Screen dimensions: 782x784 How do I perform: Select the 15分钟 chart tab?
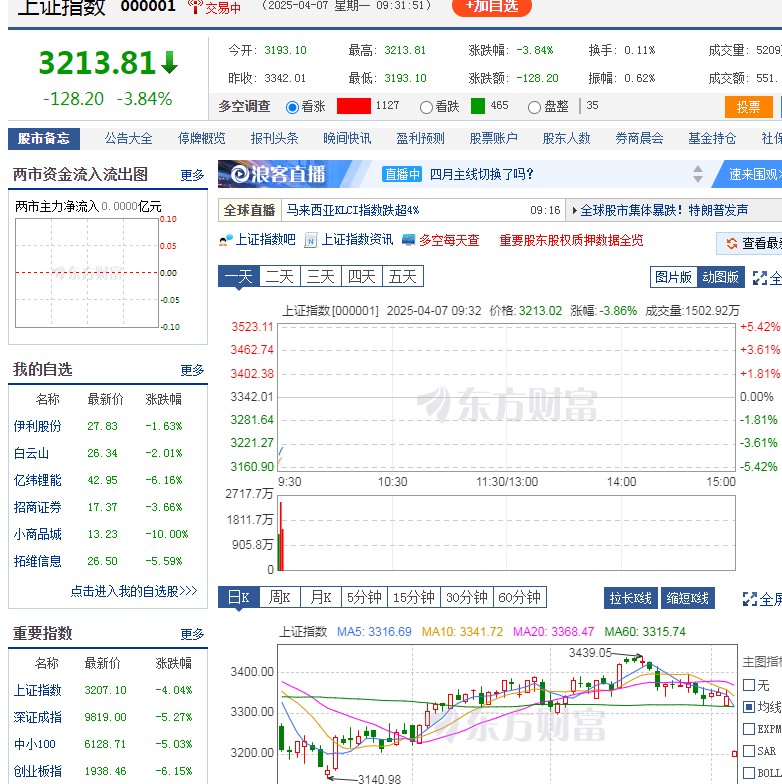414,598
